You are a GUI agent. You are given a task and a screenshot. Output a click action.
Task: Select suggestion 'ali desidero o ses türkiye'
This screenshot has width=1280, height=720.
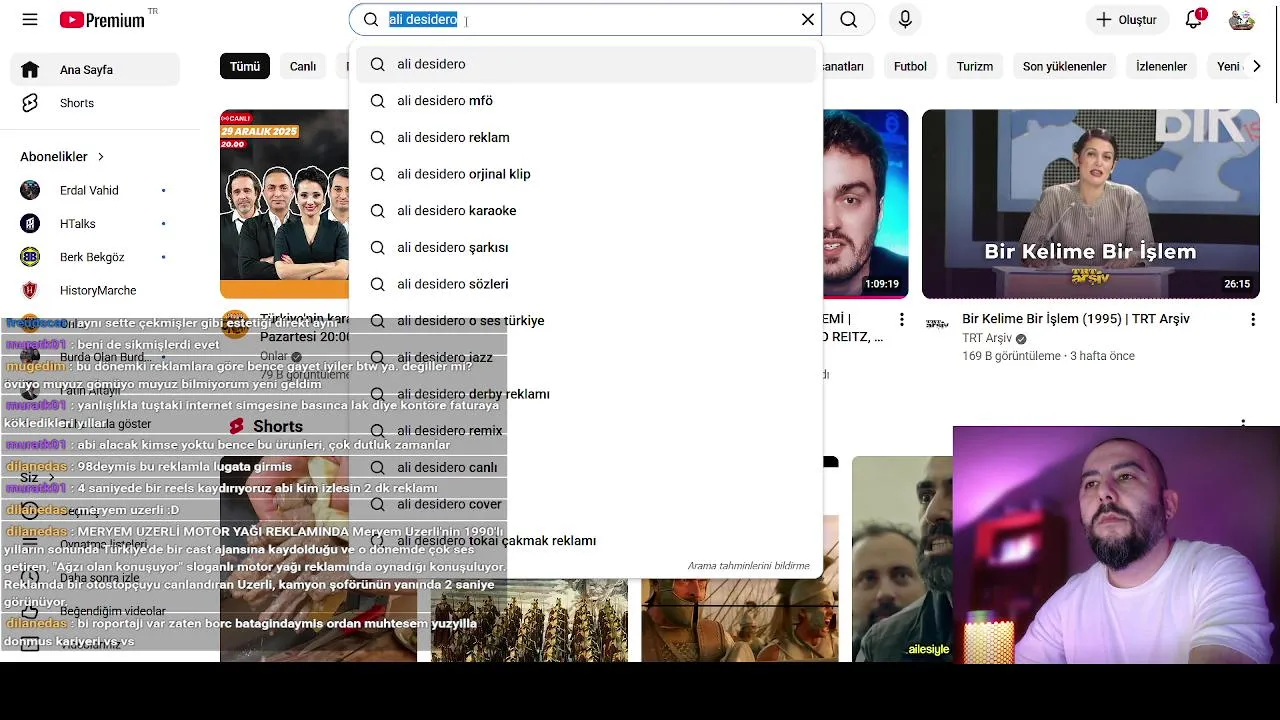click(586, 321)
